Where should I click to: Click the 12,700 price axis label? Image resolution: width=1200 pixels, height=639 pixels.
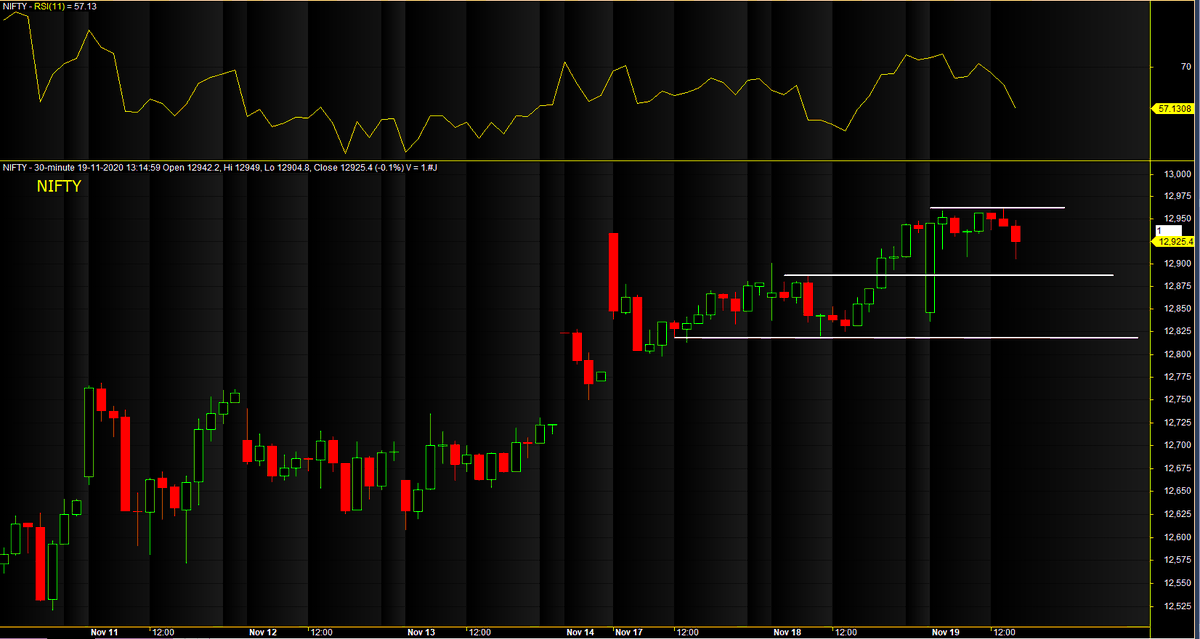1176,445
